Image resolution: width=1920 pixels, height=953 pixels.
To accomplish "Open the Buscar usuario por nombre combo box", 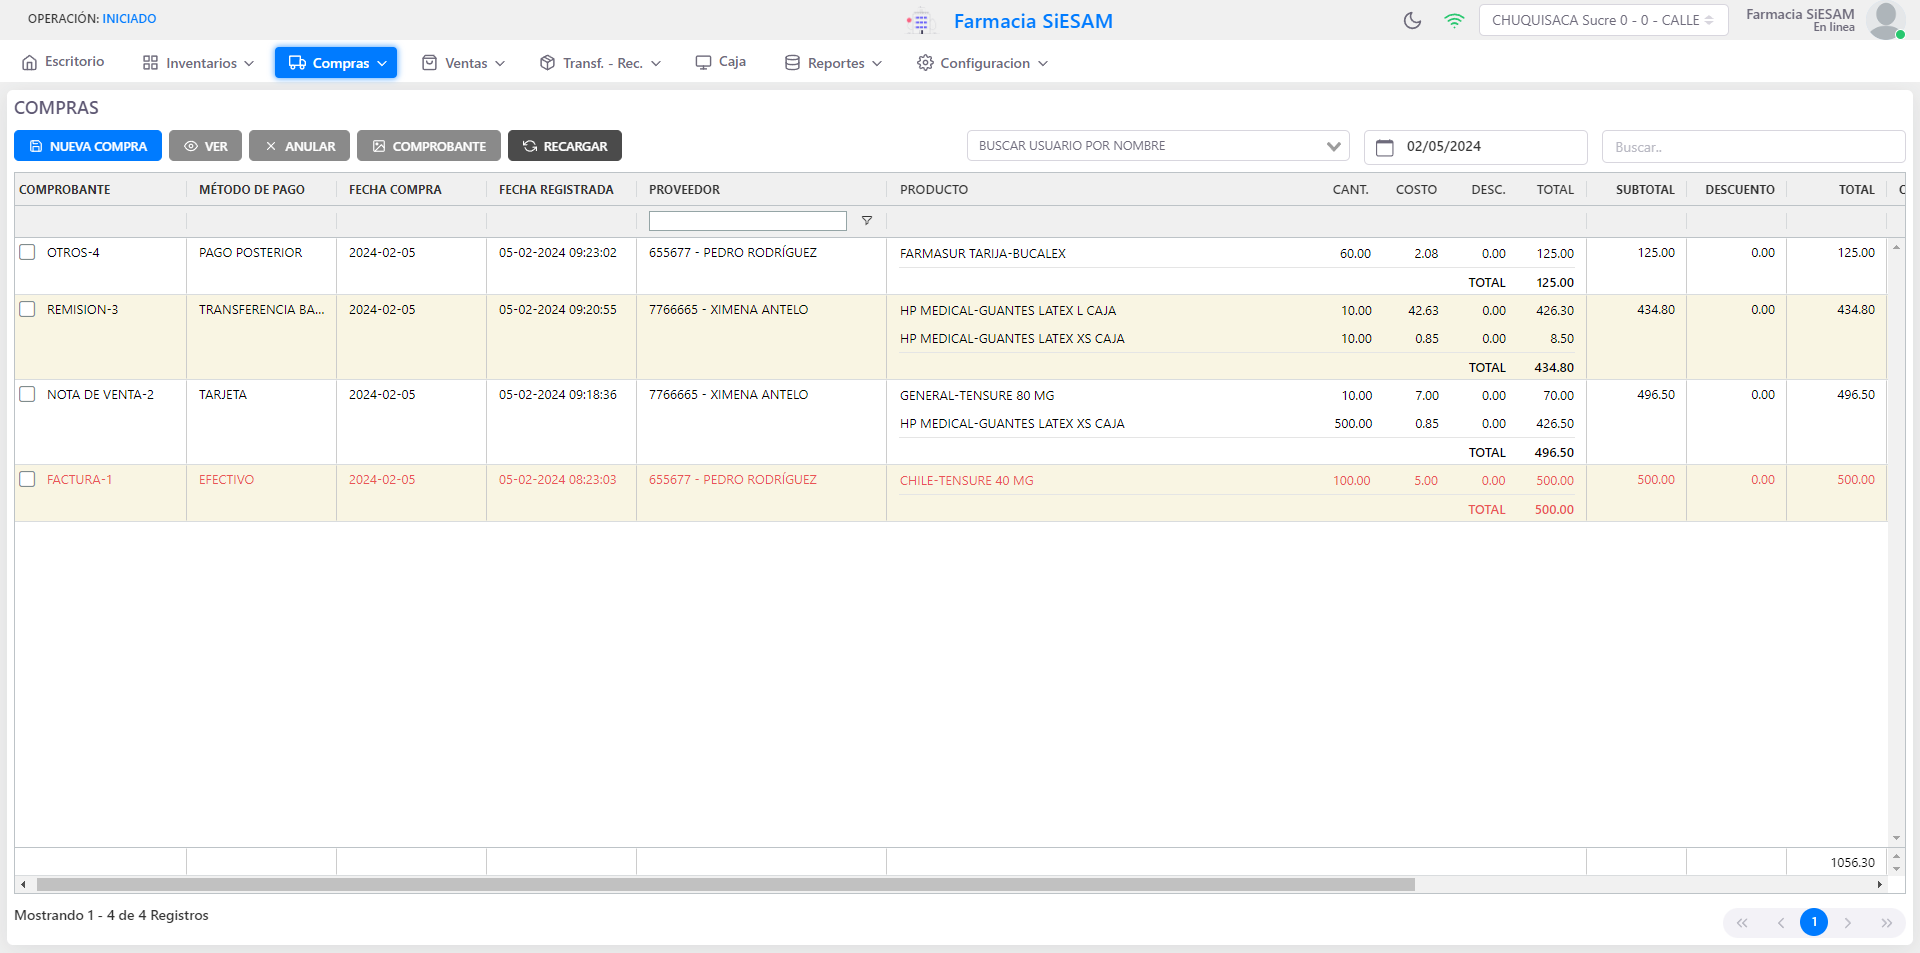I will [x=1158, y=146].
